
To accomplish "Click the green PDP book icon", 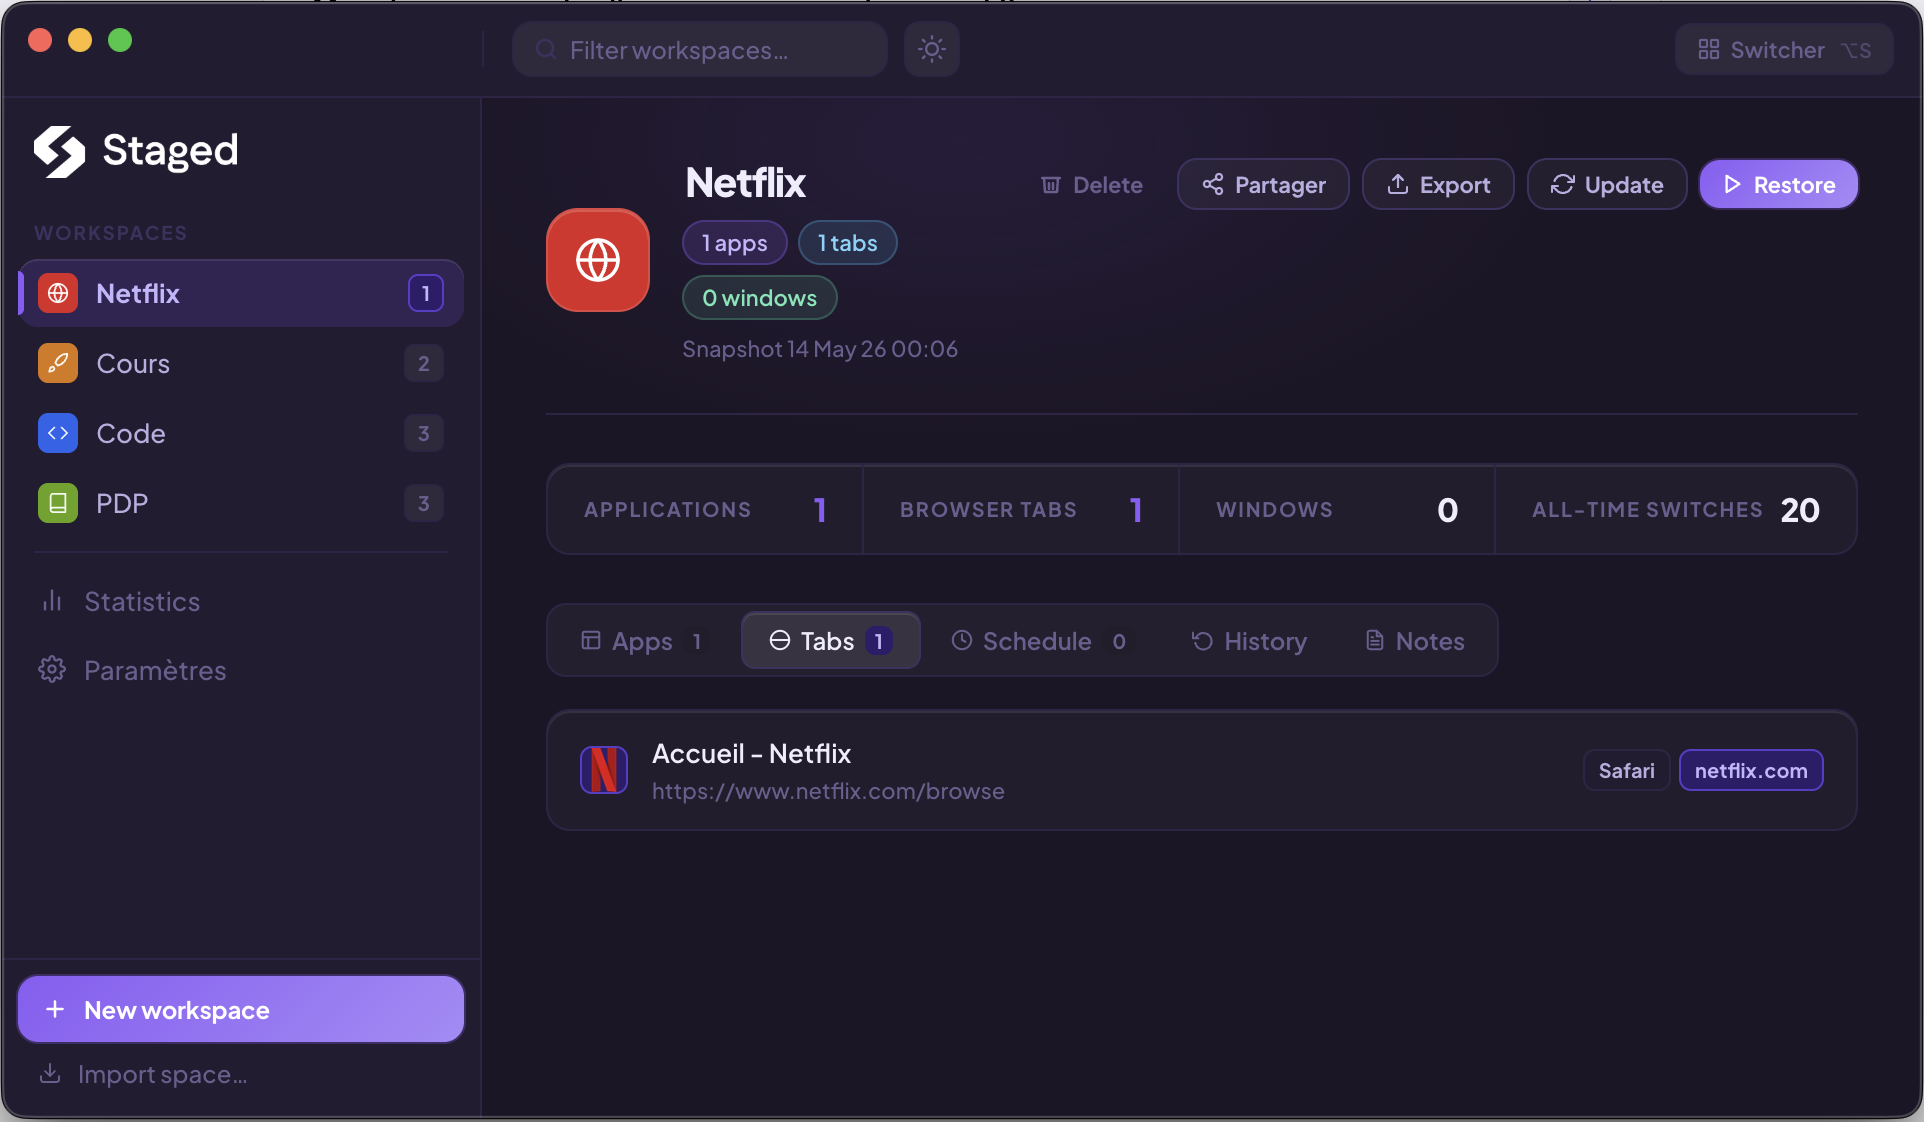I will (58, 503).
